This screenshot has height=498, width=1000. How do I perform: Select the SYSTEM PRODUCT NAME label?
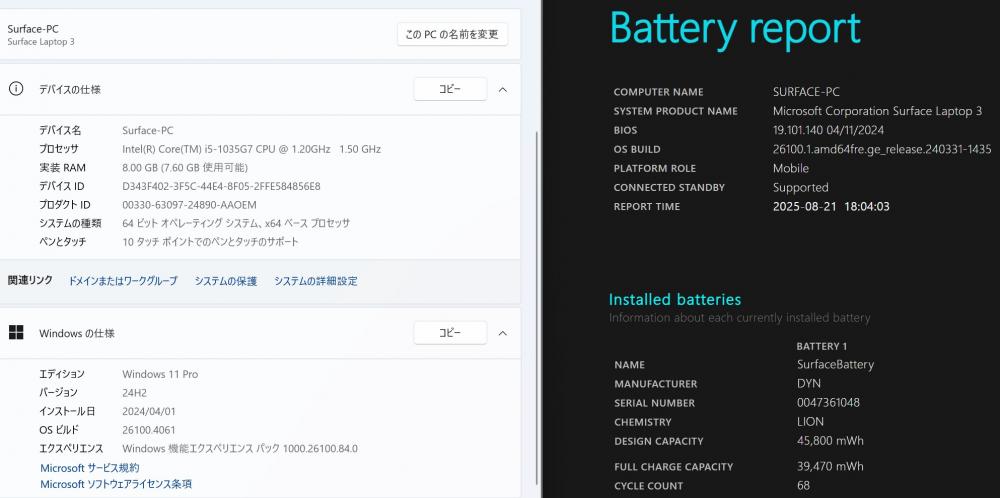coord(675,111)
